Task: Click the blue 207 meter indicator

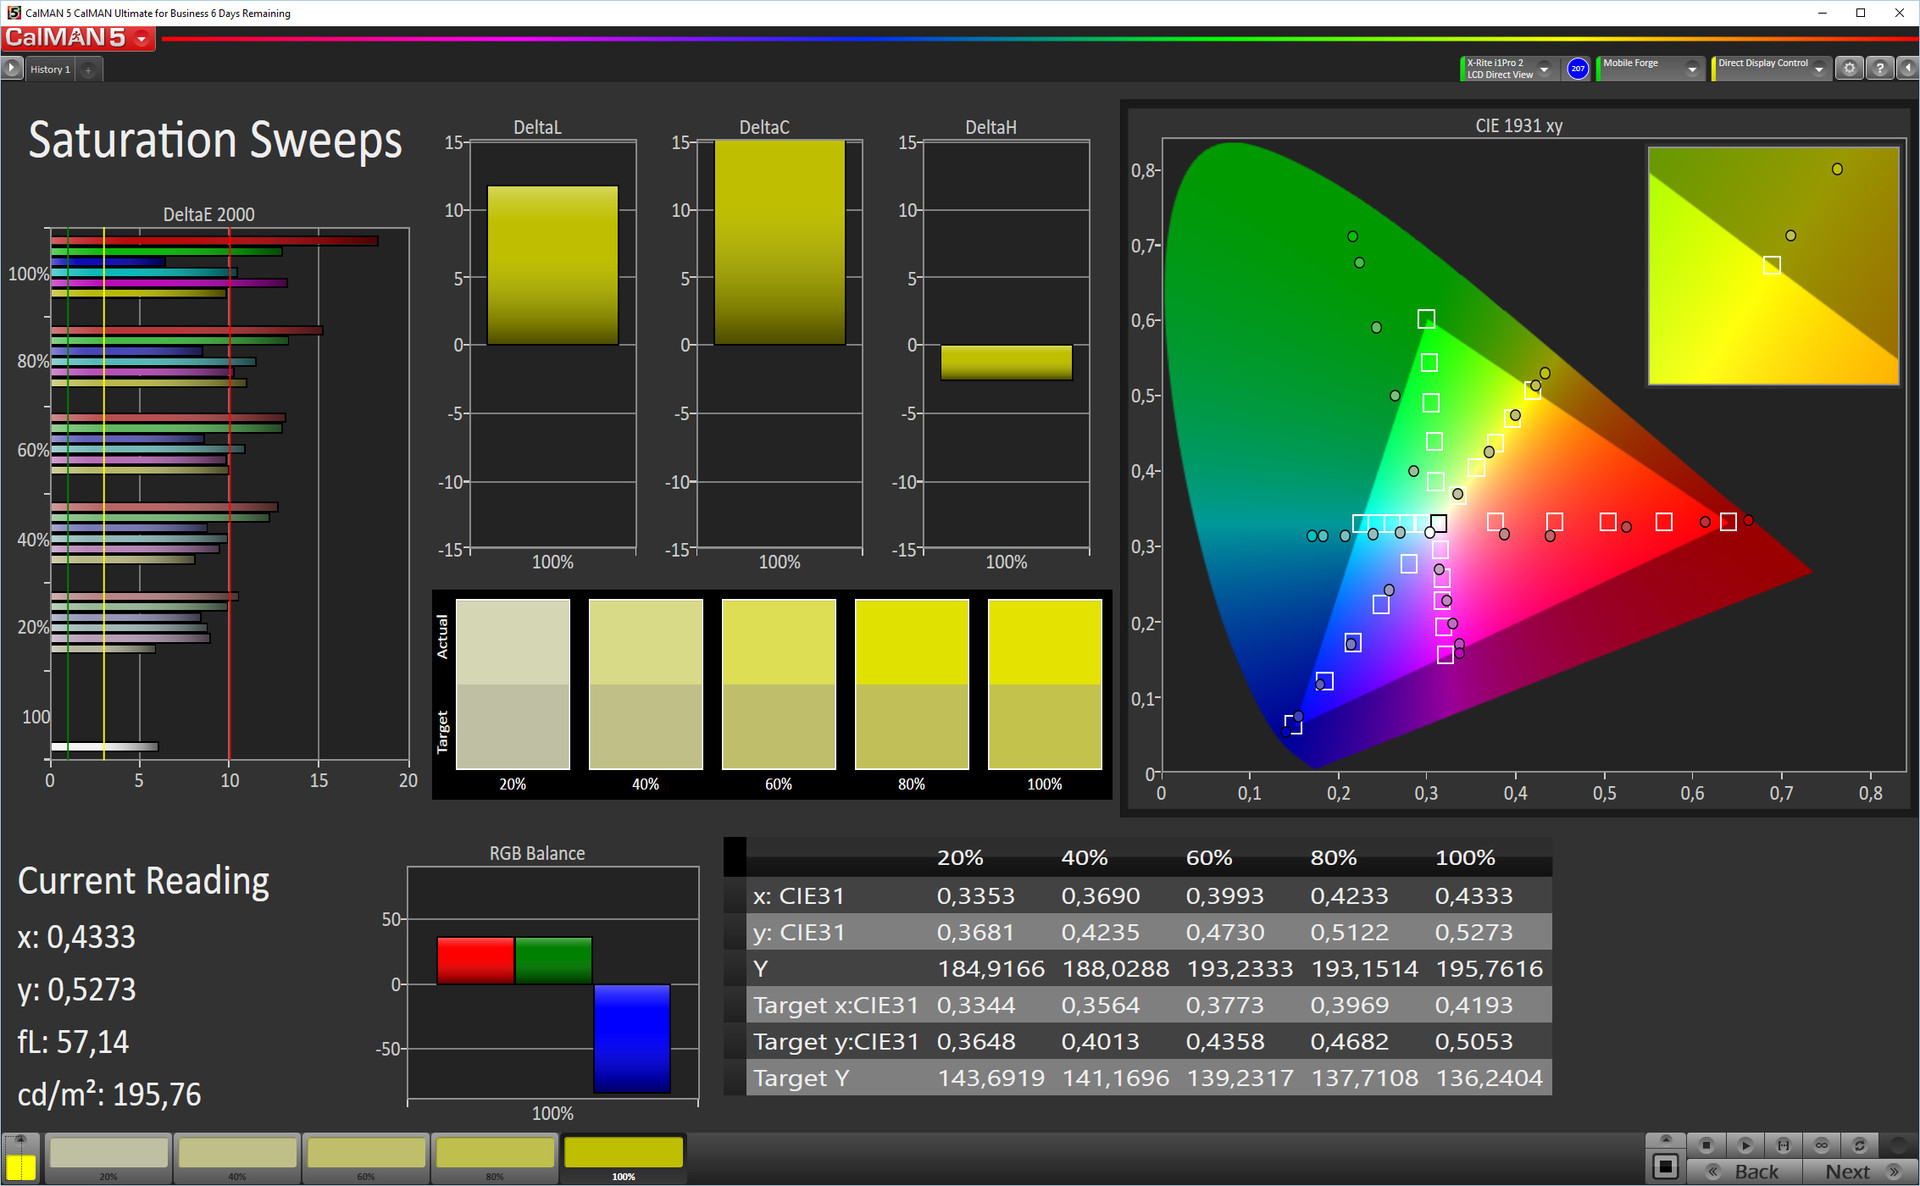Action: [x=1578, y=68]
